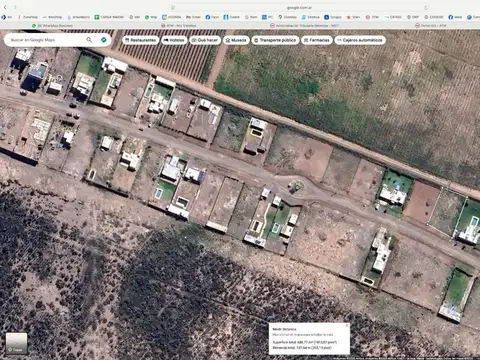Select the Museos chip
Screen dimensions: 480x360
tap(236, 40)
